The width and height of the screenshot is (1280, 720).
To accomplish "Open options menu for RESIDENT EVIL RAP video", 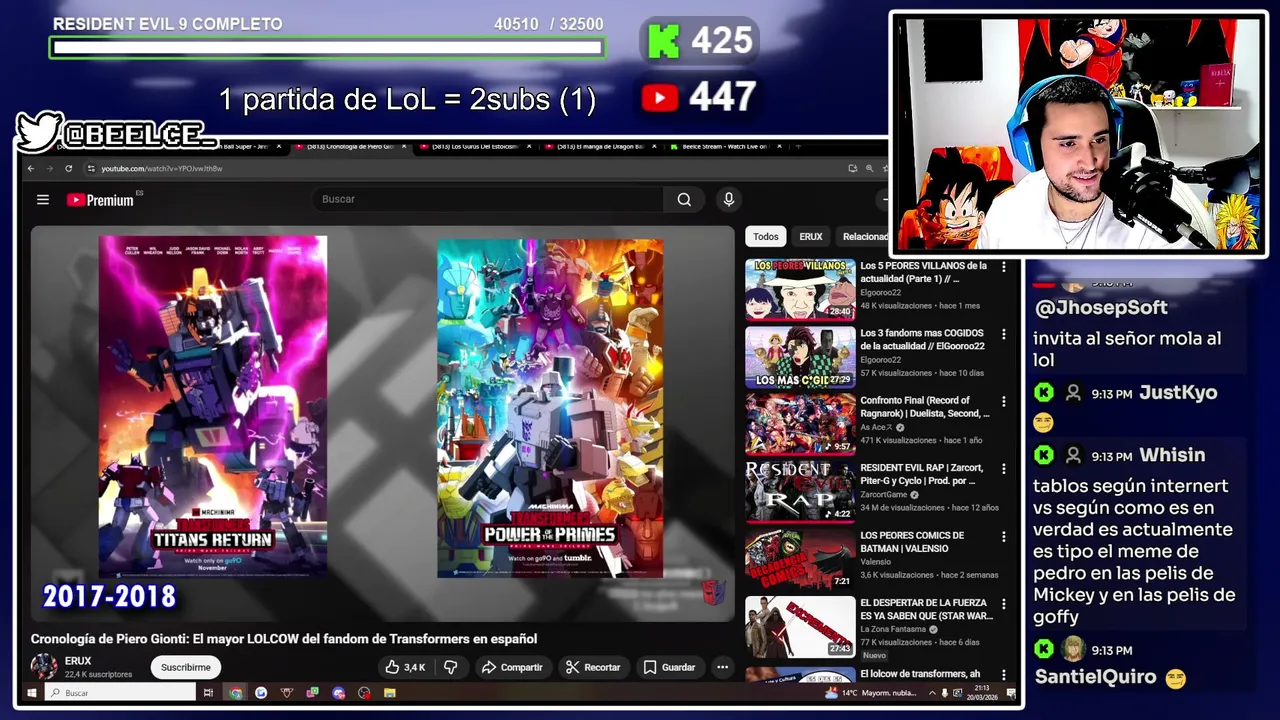I will [1004, 469].
